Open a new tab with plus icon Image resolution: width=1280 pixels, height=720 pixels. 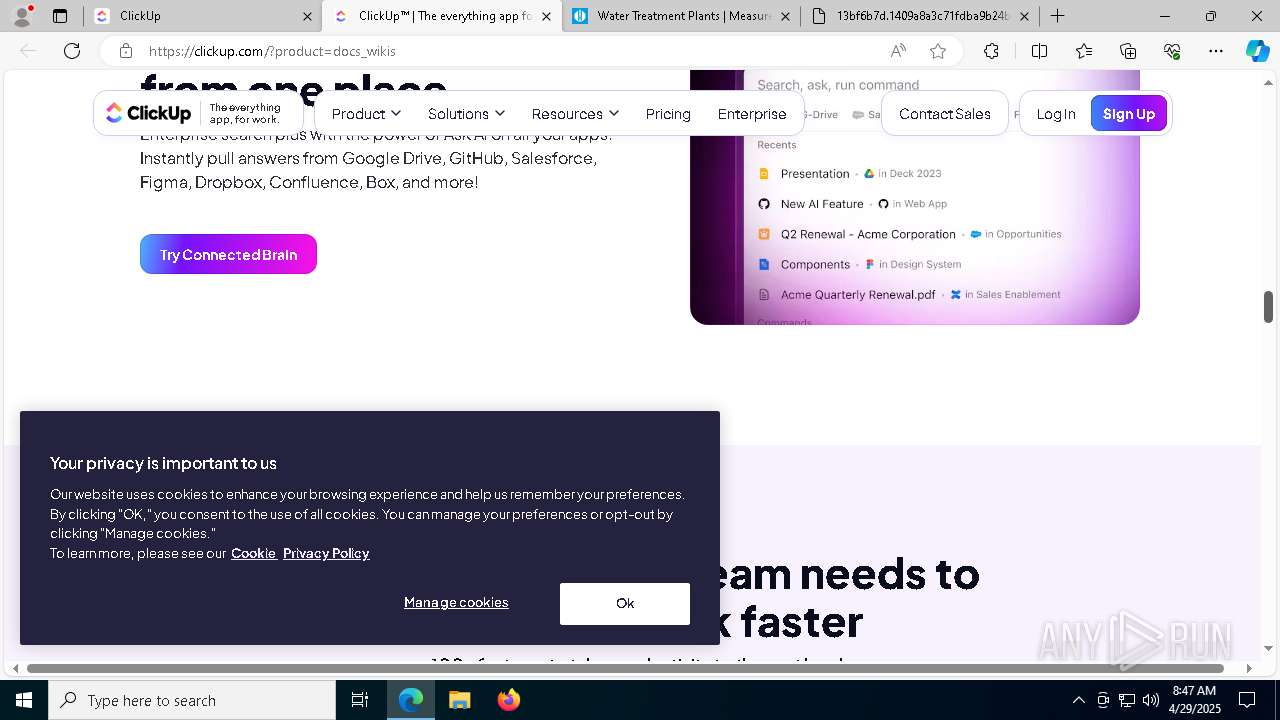point(1057,16)
